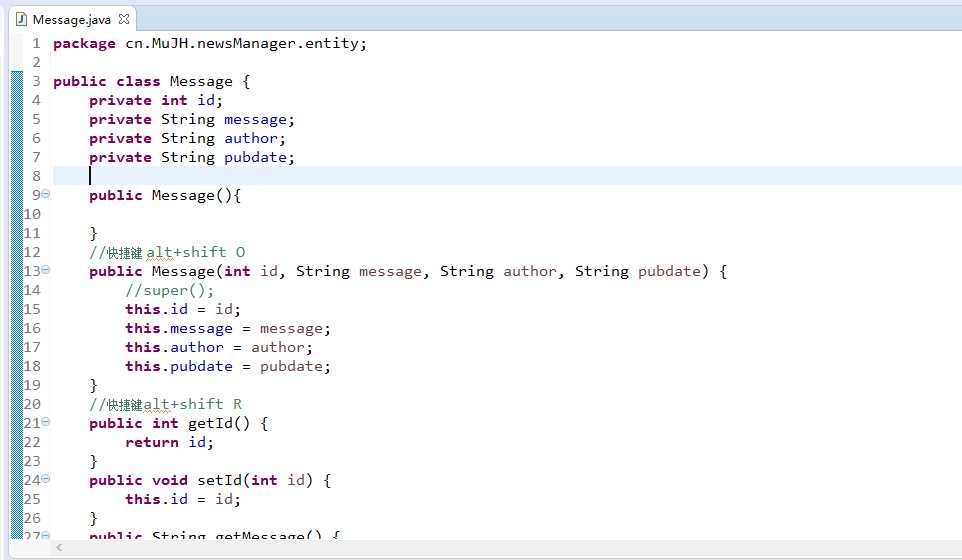Viewport: 962px width, 560px height.
Task: Click 'this.id' on line 15
Action: [x=156, y=309]
